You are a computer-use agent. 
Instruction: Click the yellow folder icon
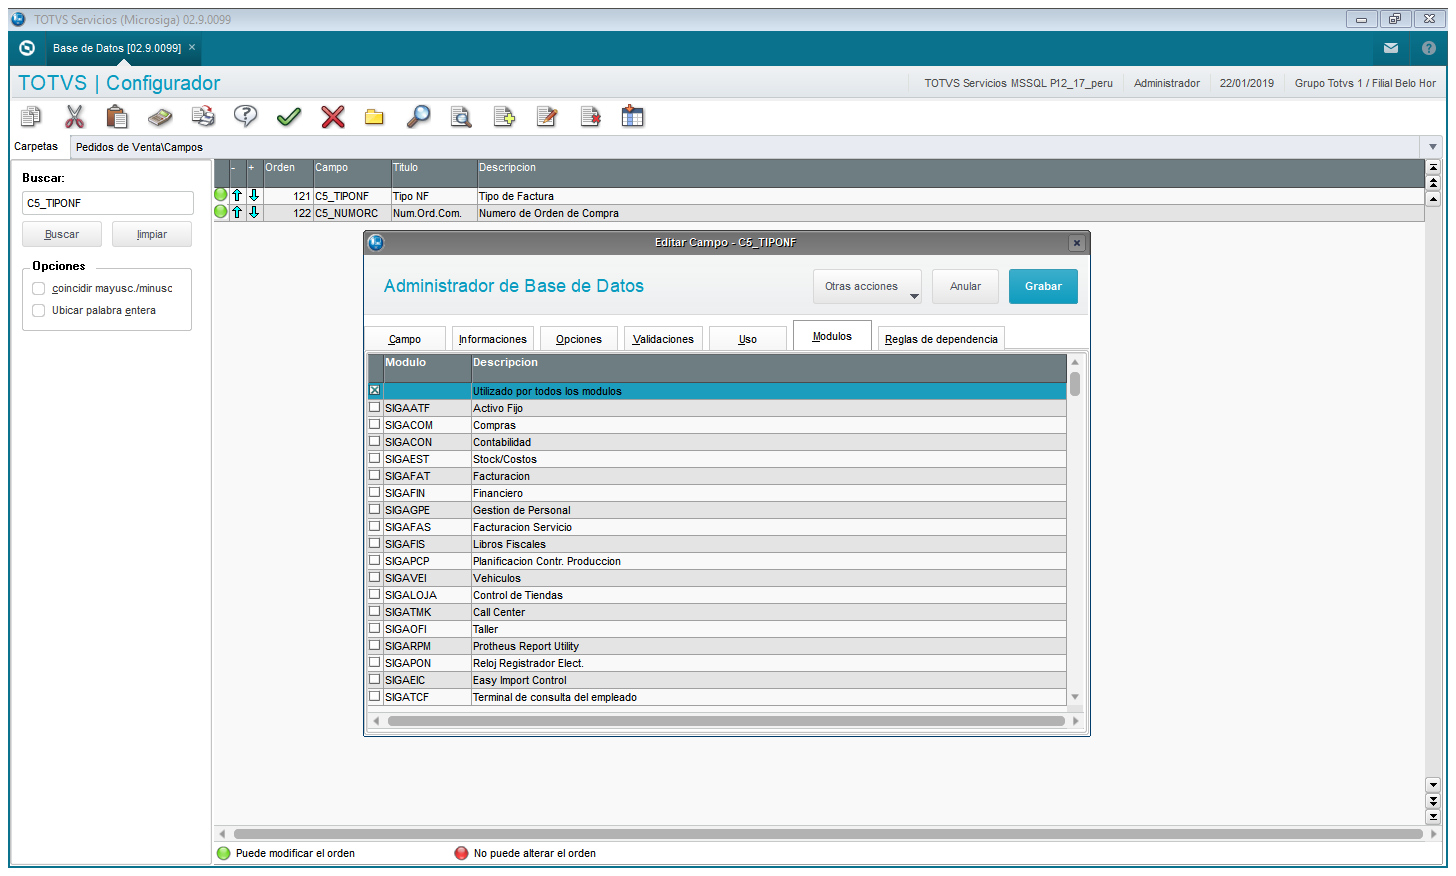374,117
